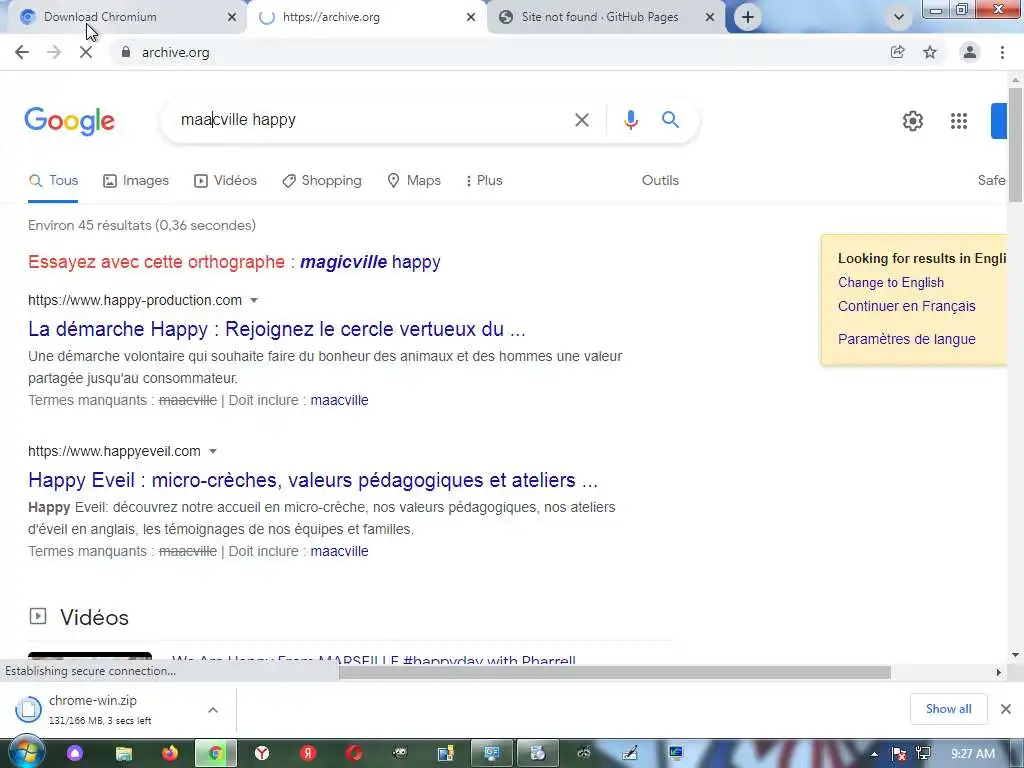Go back to the previous page
The width and height of the screenshot is (1024, 768).
[x=22, y=52]
